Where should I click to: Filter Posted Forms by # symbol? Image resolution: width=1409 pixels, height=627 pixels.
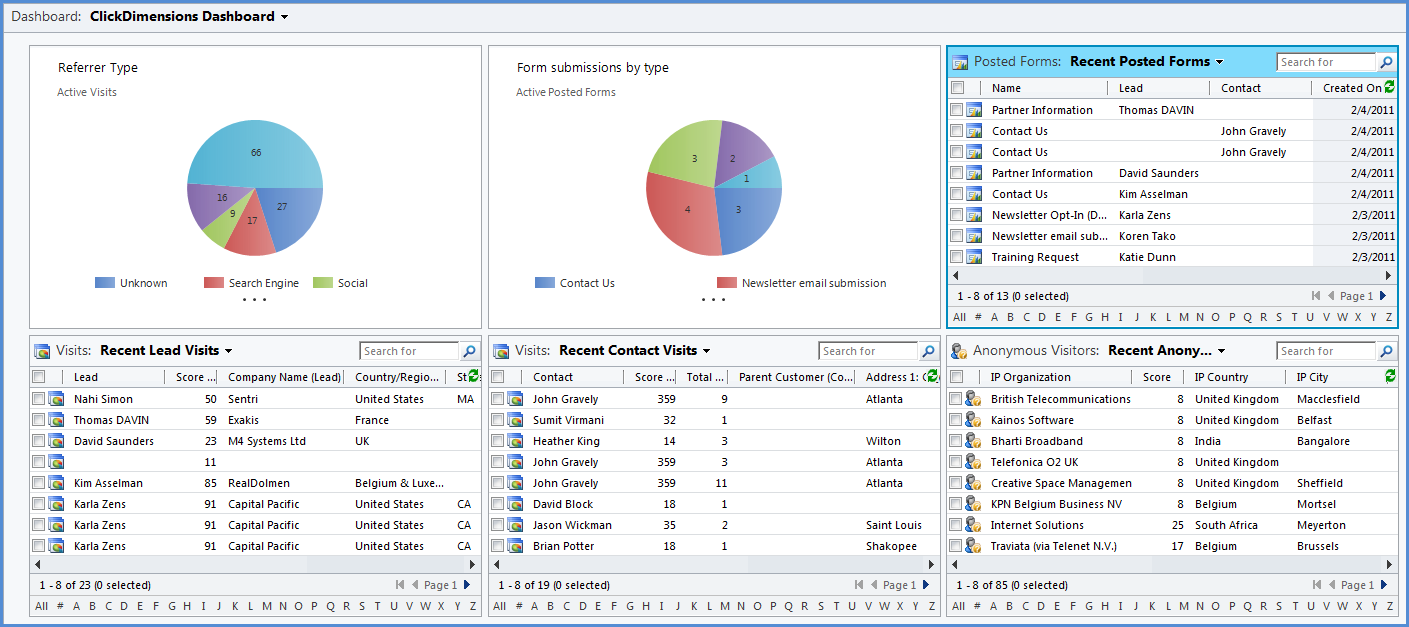click(977, 317)
